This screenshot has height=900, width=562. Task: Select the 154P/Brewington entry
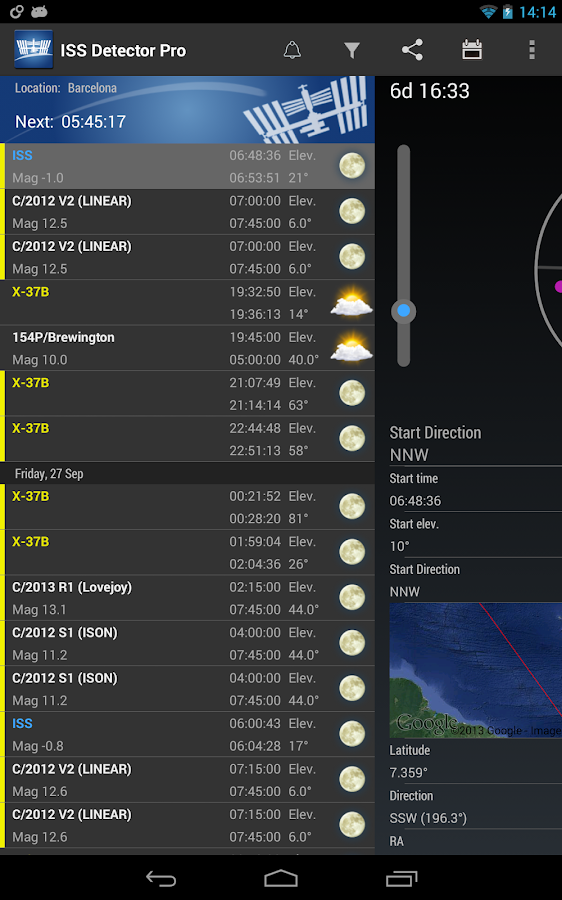(x=187, y=348)
